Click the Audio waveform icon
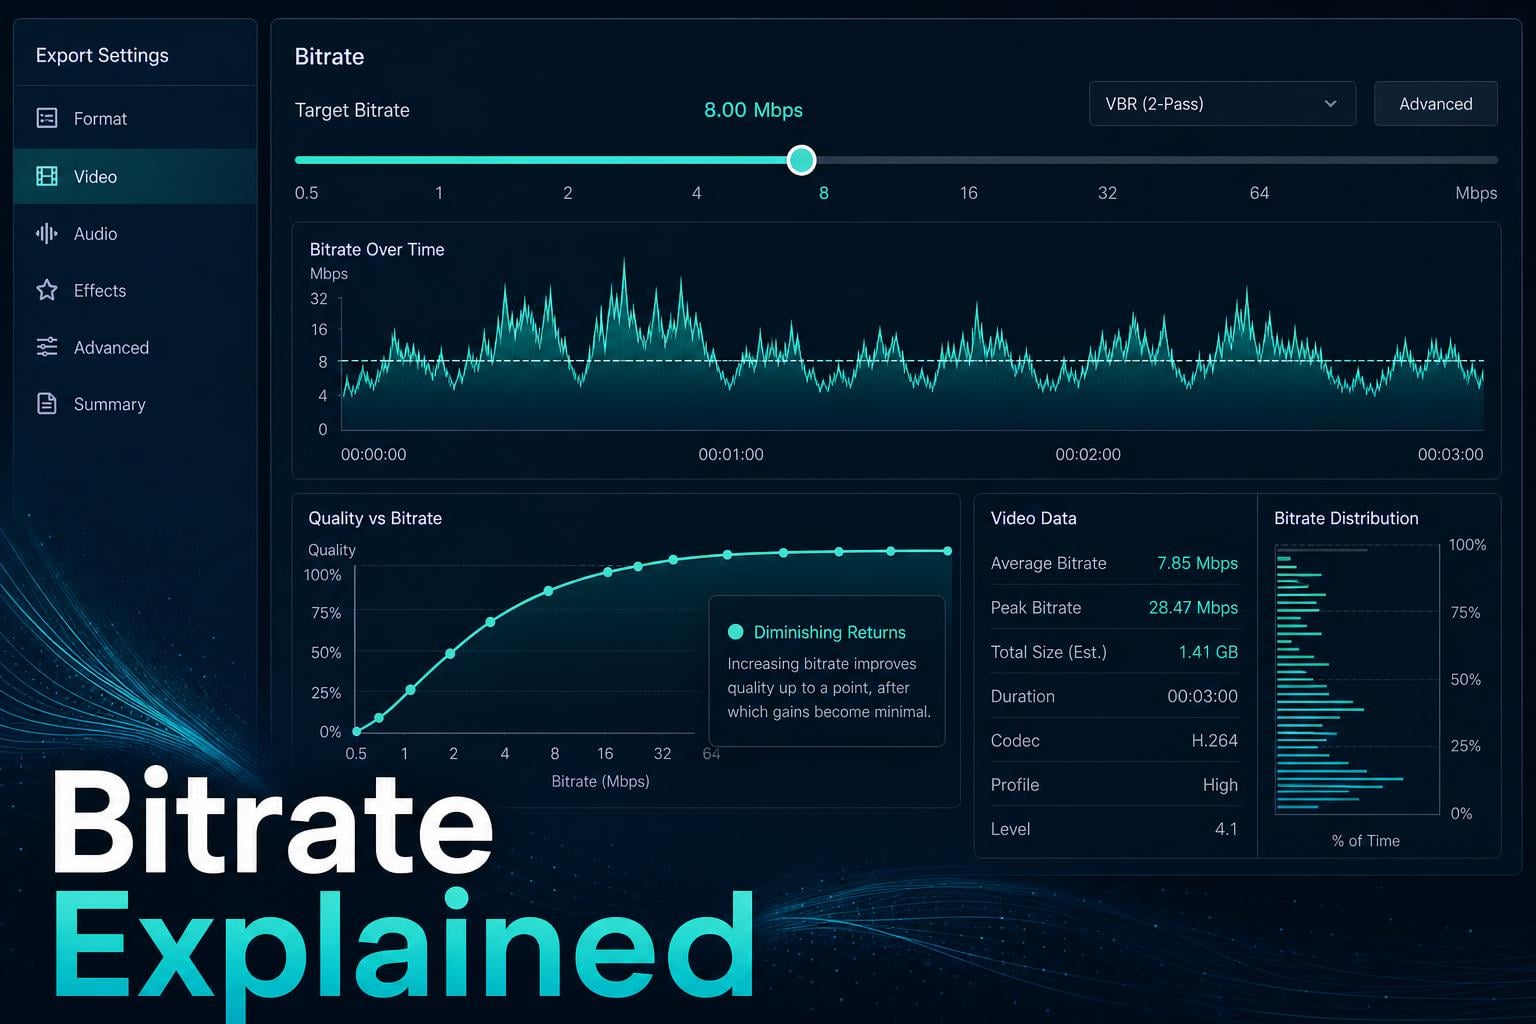The height and width of the screenshot is (1024, 1536). [47, 233]
